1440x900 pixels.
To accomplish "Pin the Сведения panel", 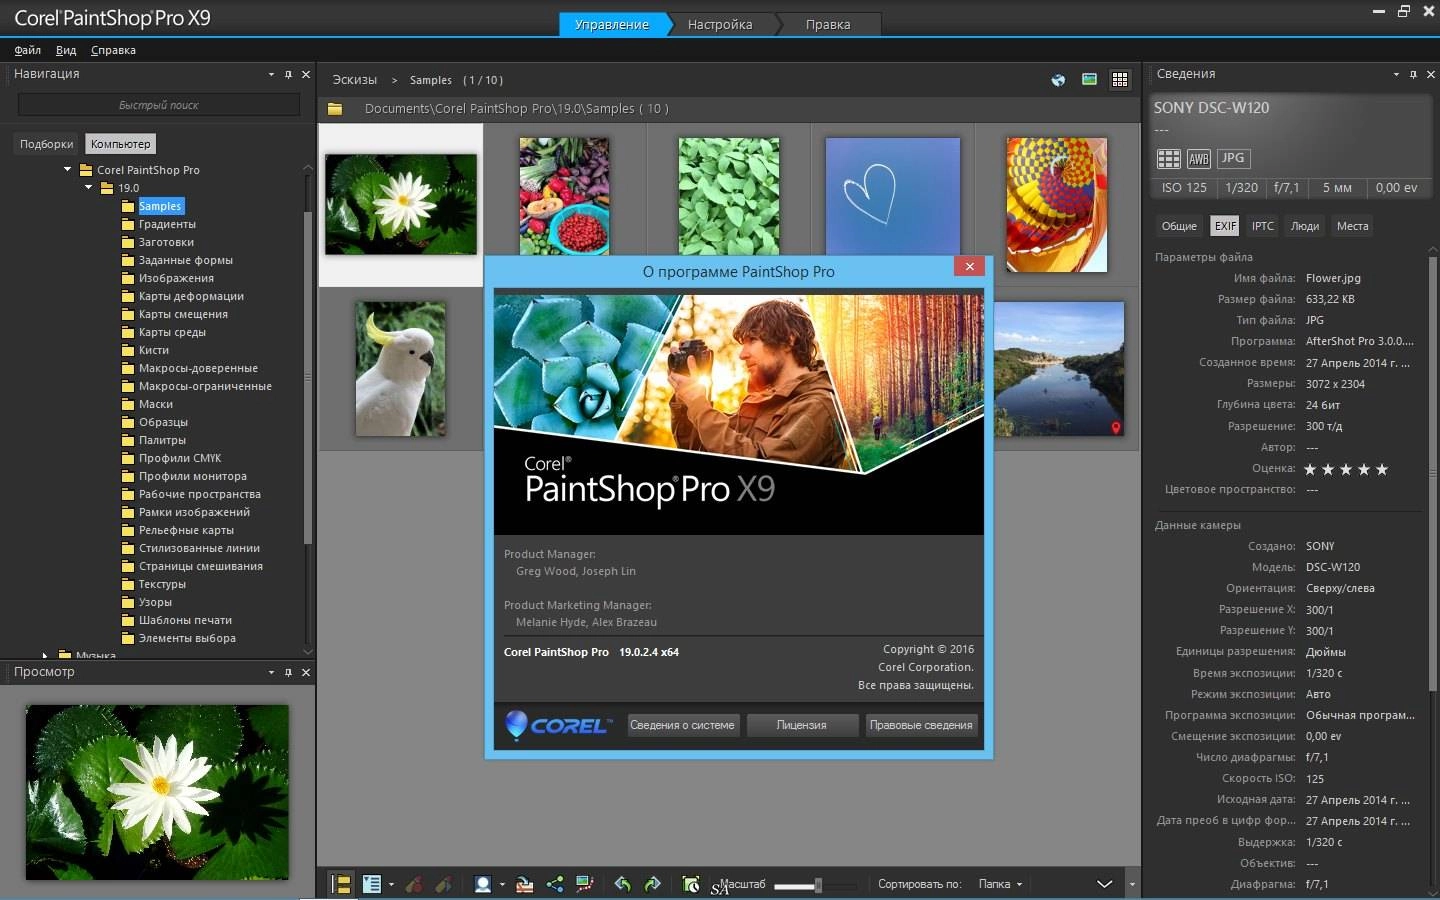I will point(1413,74).
